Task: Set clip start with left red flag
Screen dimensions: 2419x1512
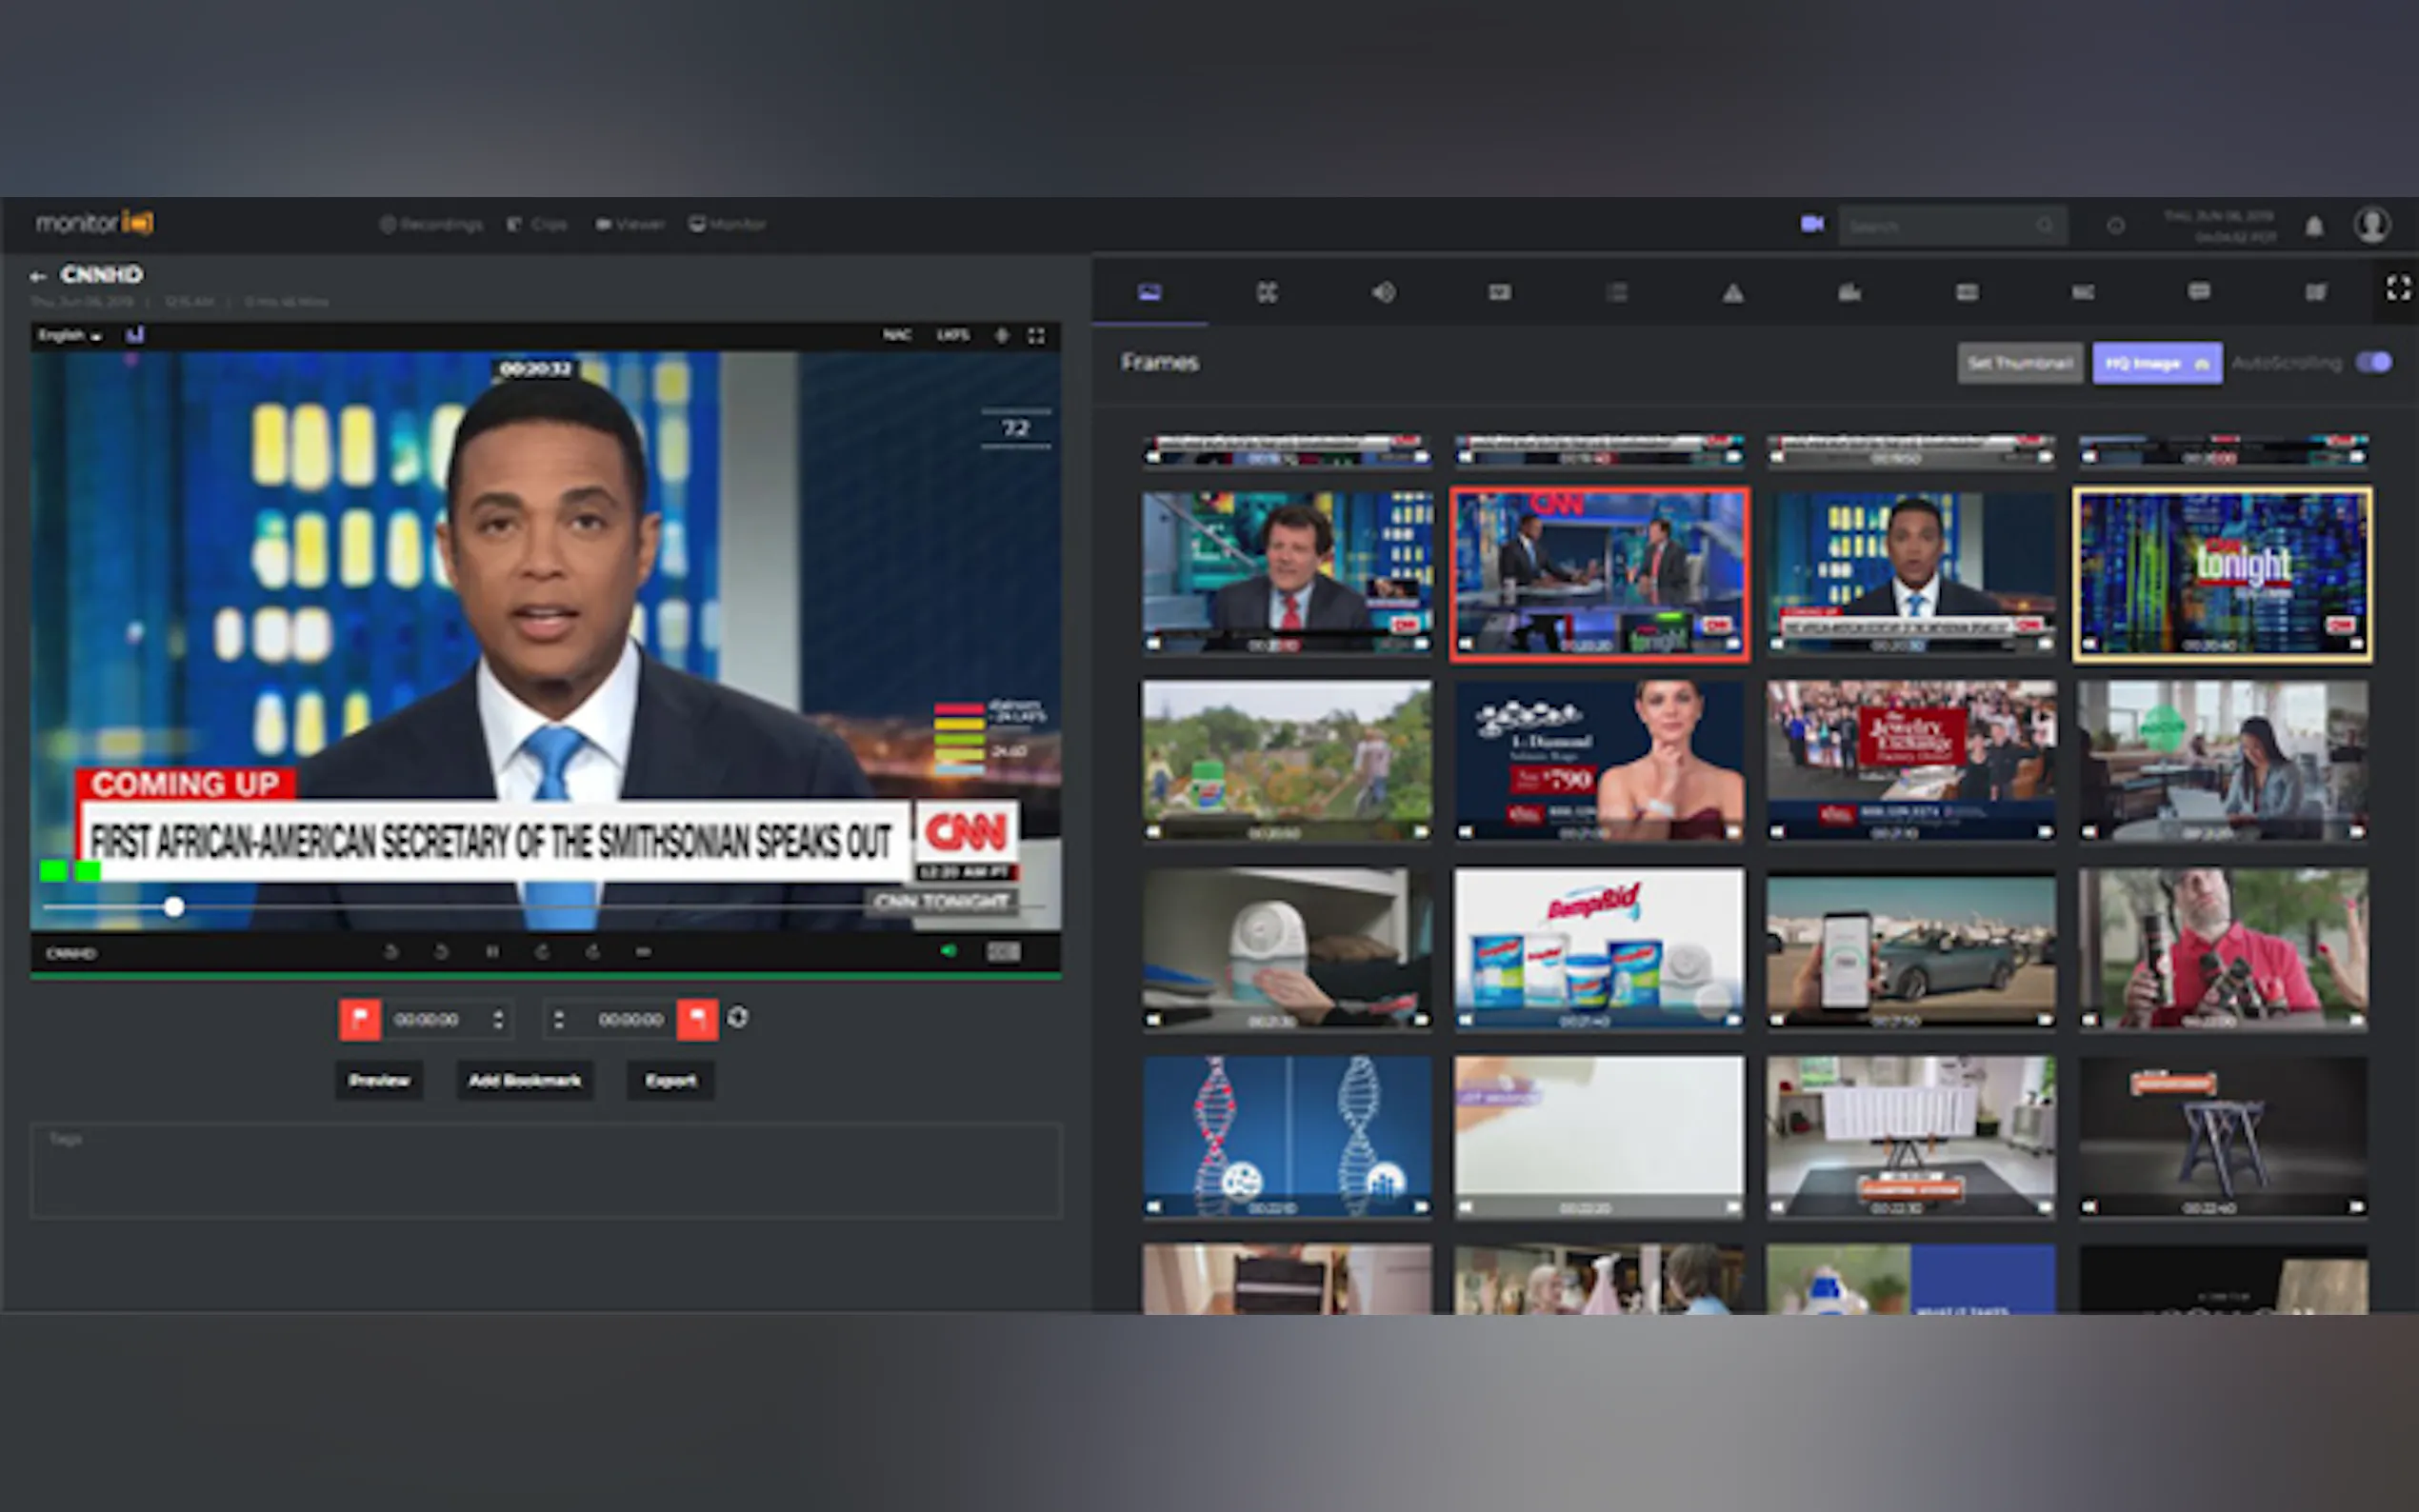Action: [359, 1019]
